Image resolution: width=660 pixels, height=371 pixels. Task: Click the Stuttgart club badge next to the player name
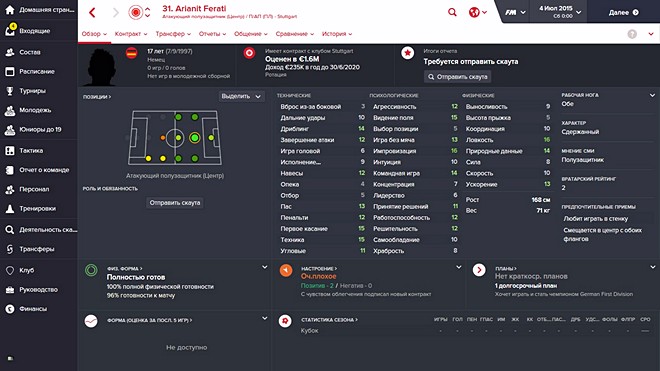(136, 13)
